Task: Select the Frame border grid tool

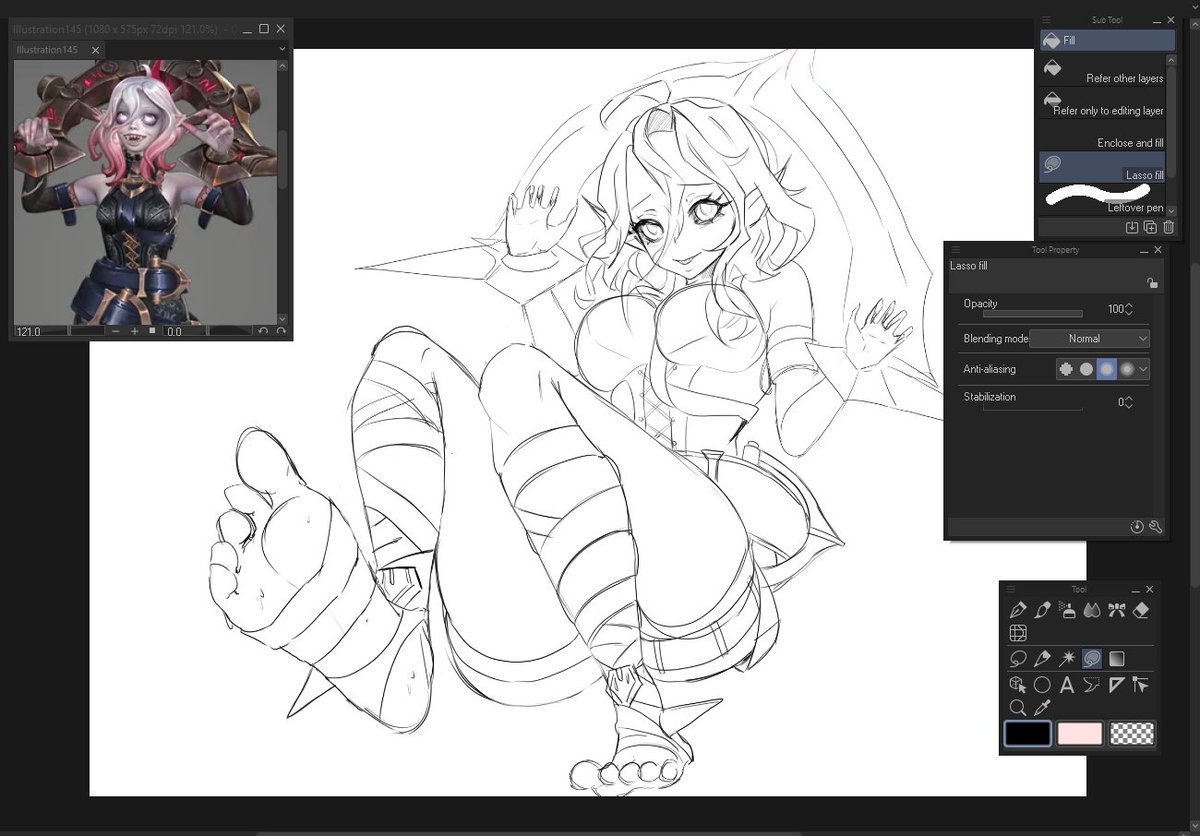Action: (x=1018, y=633)
